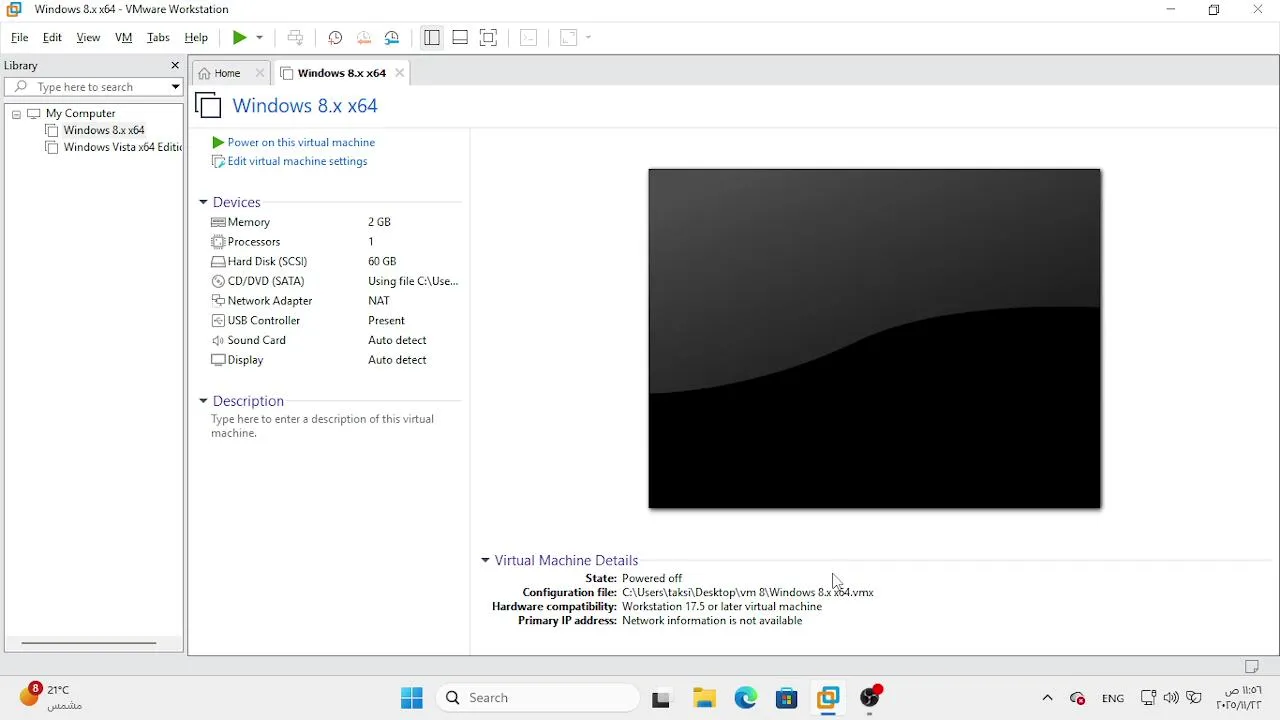This screenshot has height=720, width=1280.
Task: Click the 'Powered off' state value
Action: [x=652, y=579]
